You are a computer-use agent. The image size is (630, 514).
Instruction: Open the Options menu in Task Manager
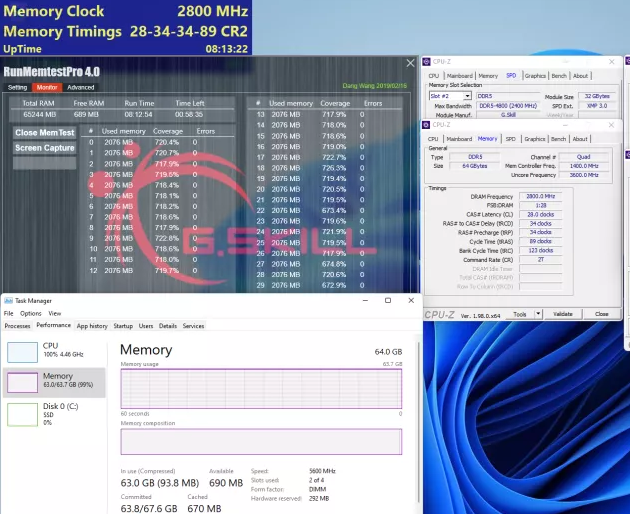pos(31,313)
